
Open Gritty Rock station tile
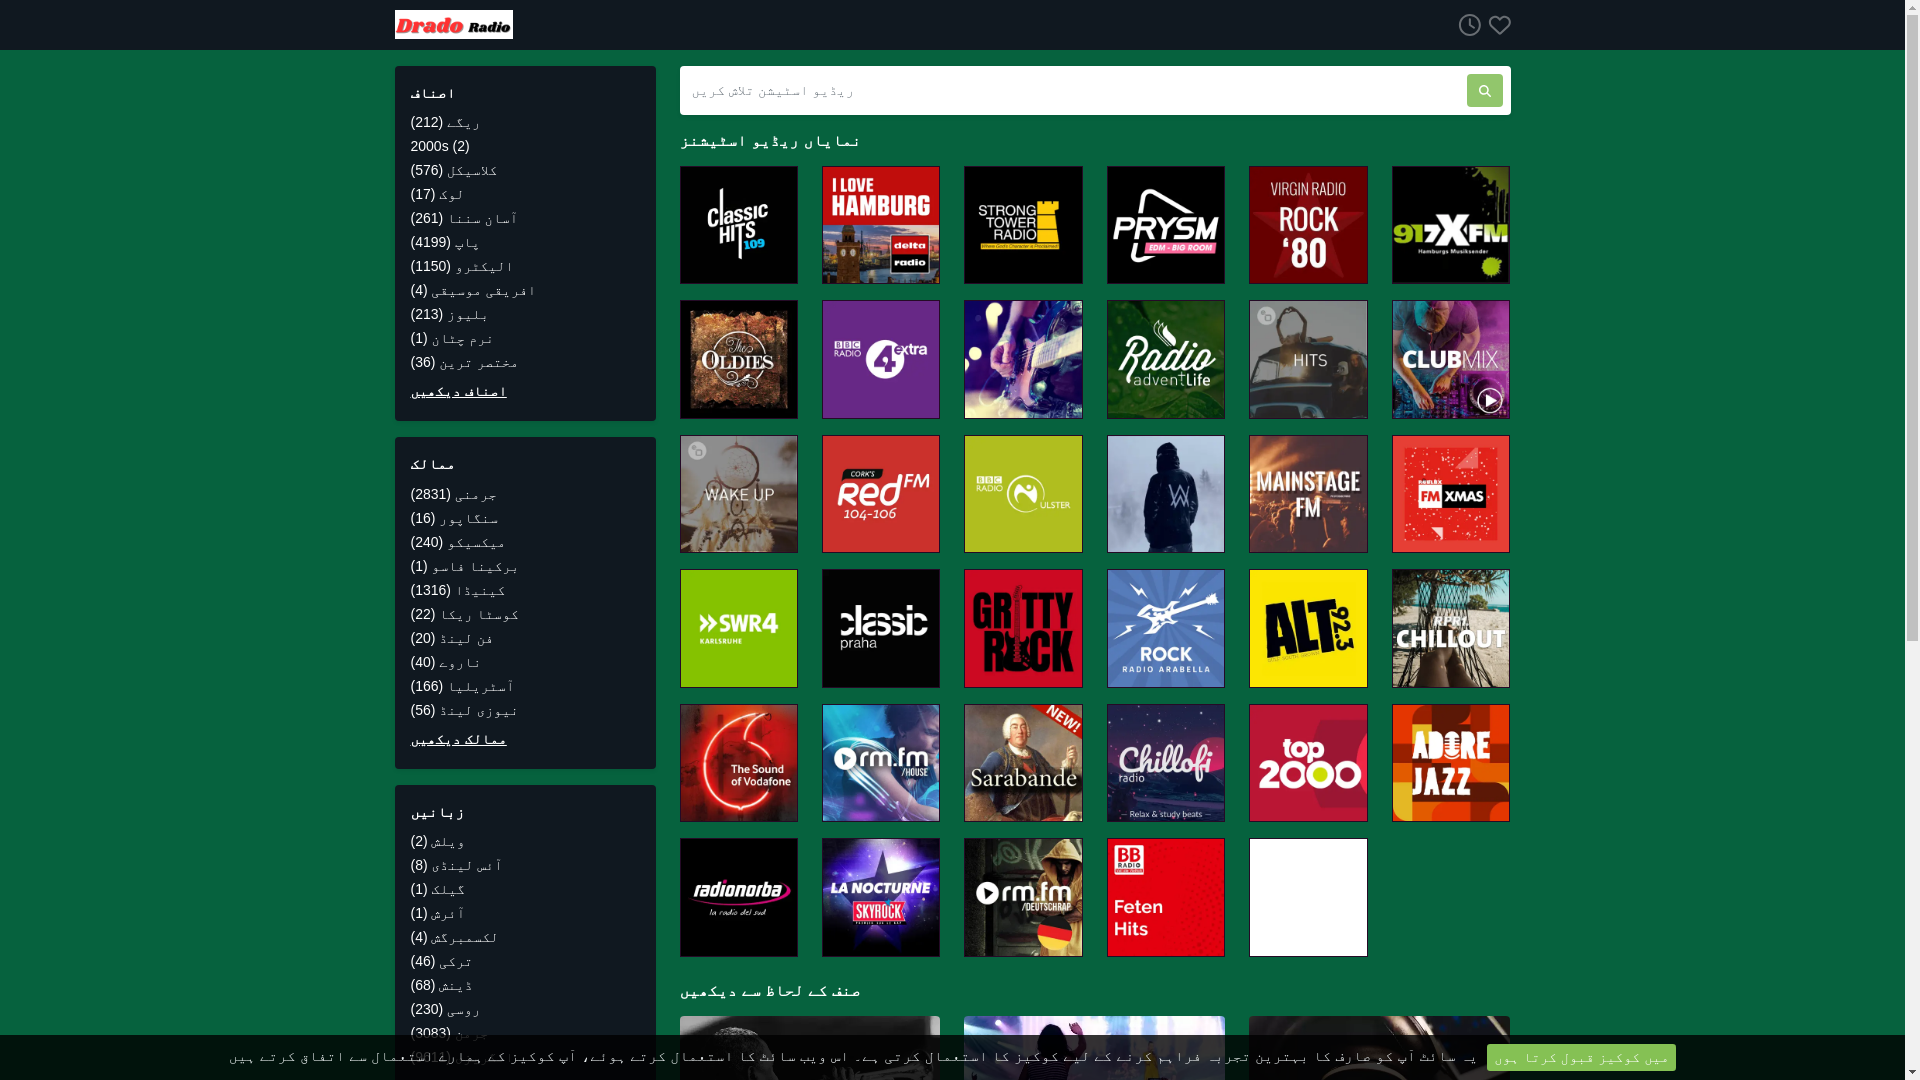(1023, 629)
